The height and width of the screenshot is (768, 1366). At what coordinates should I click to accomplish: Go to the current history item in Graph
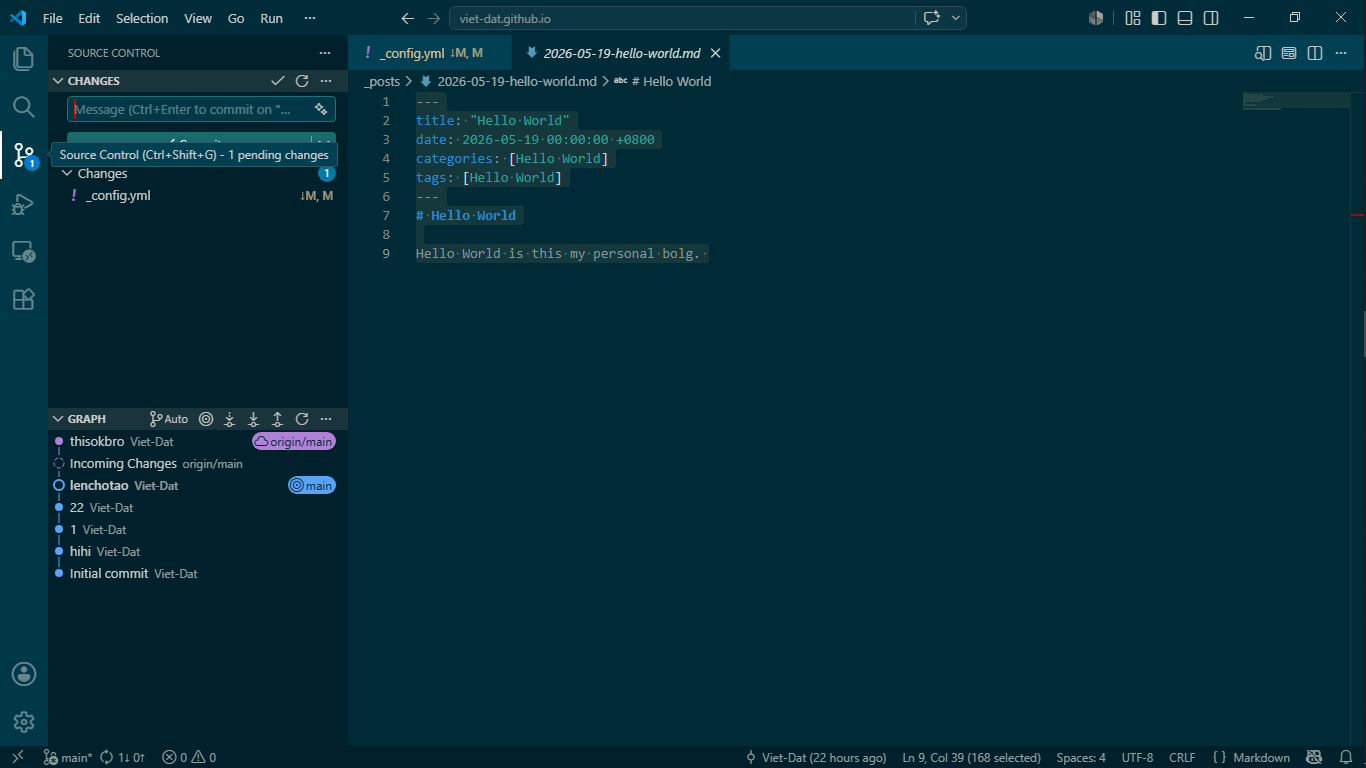point(206,419)
